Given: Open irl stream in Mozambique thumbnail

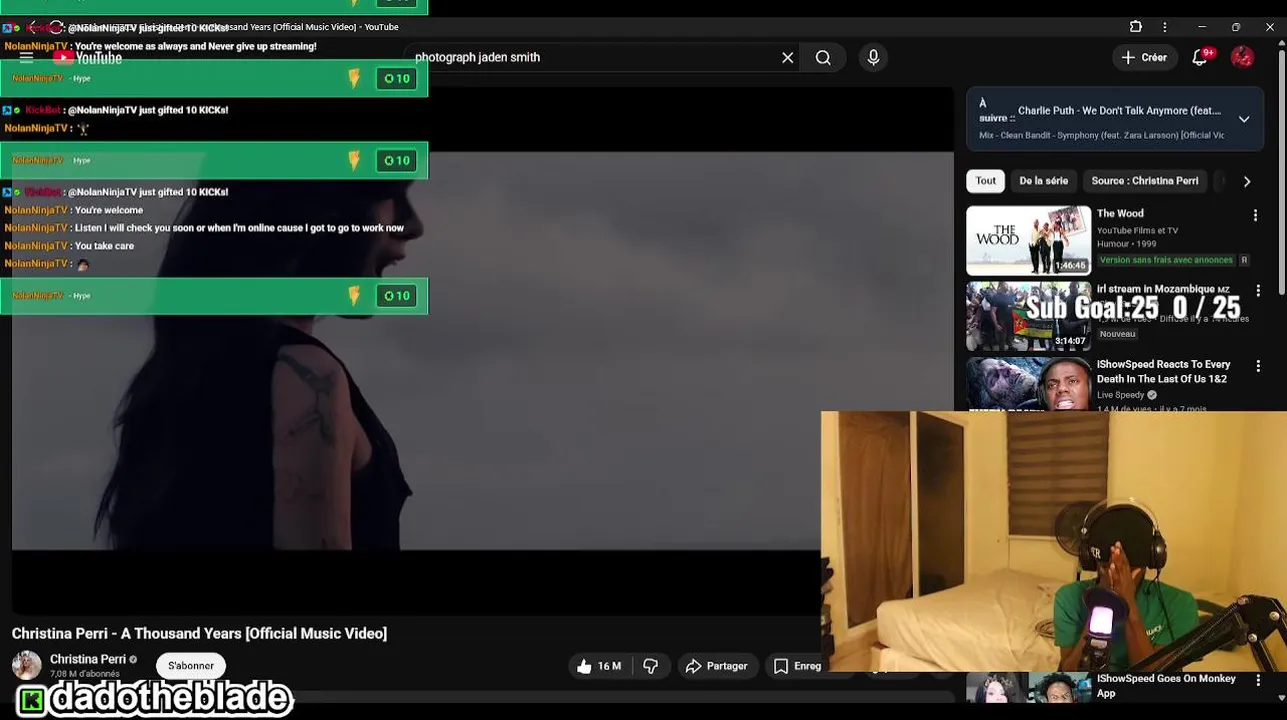Looking at the screenshot, I should pos(1028,316).
